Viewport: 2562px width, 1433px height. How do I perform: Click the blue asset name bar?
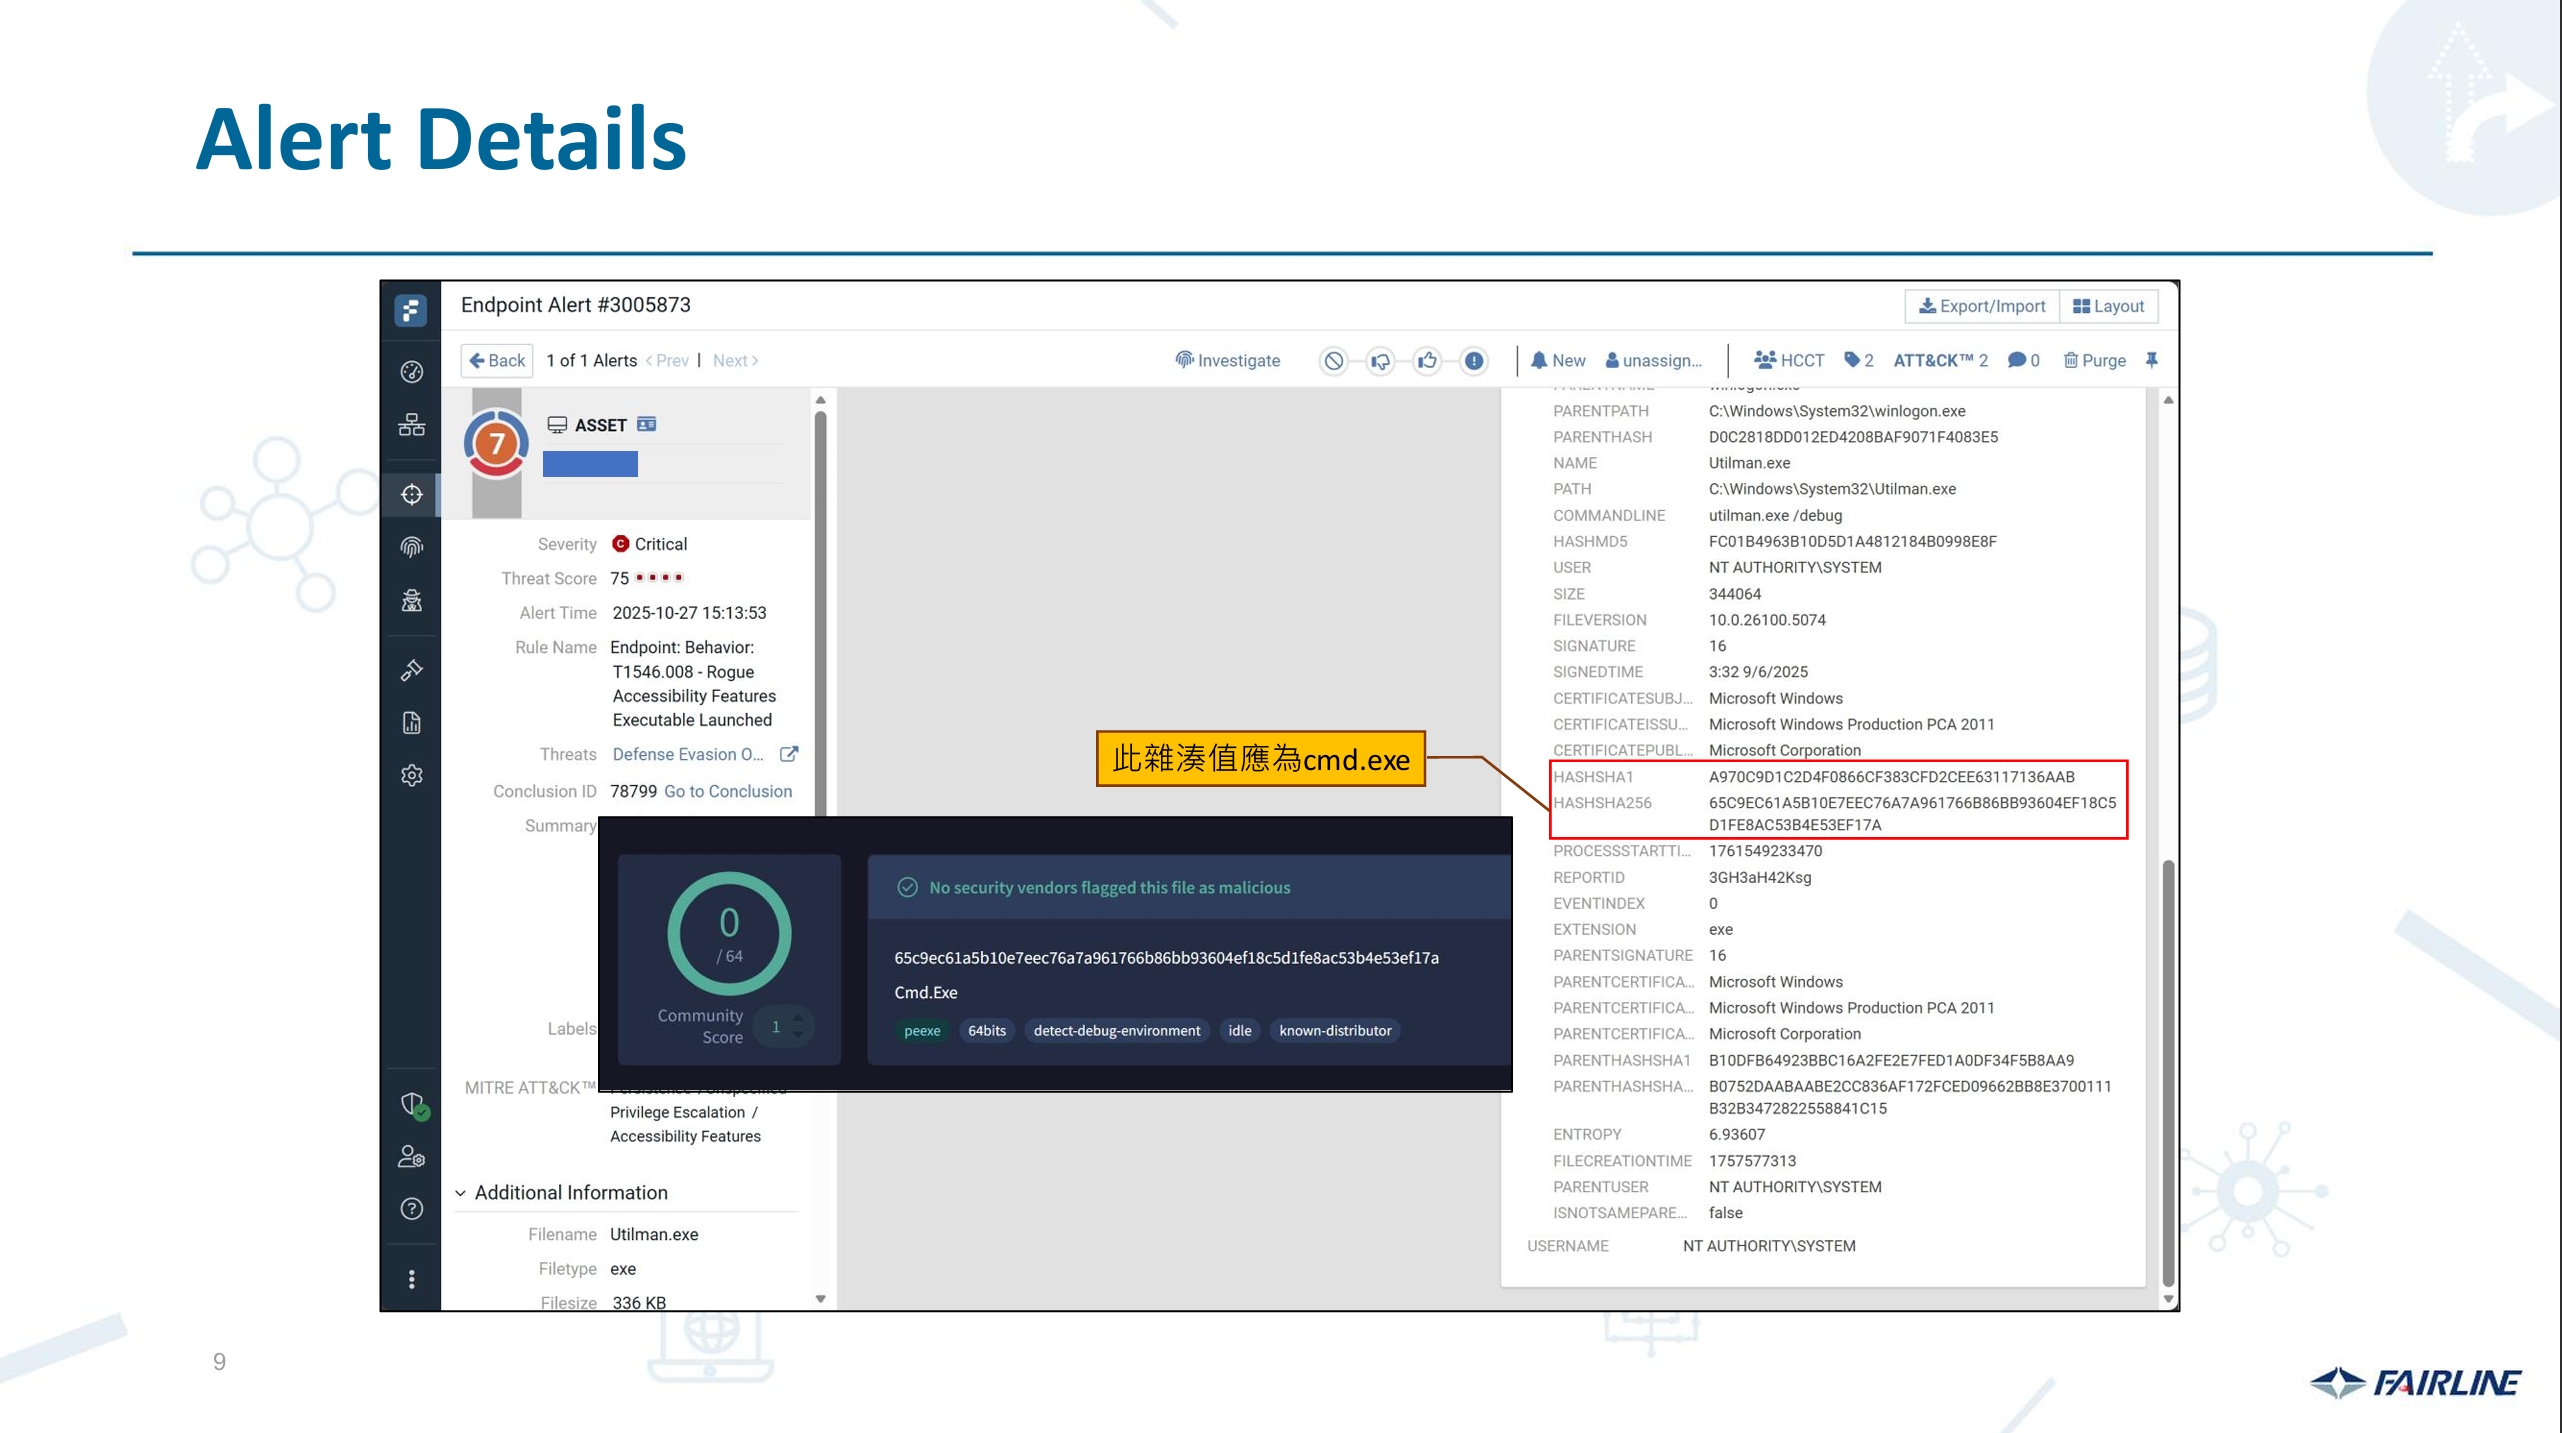coord(590,464)
